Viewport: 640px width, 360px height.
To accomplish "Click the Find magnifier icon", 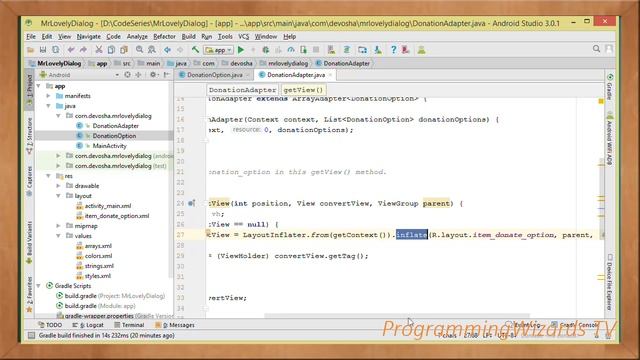I will tap(140, 50).
